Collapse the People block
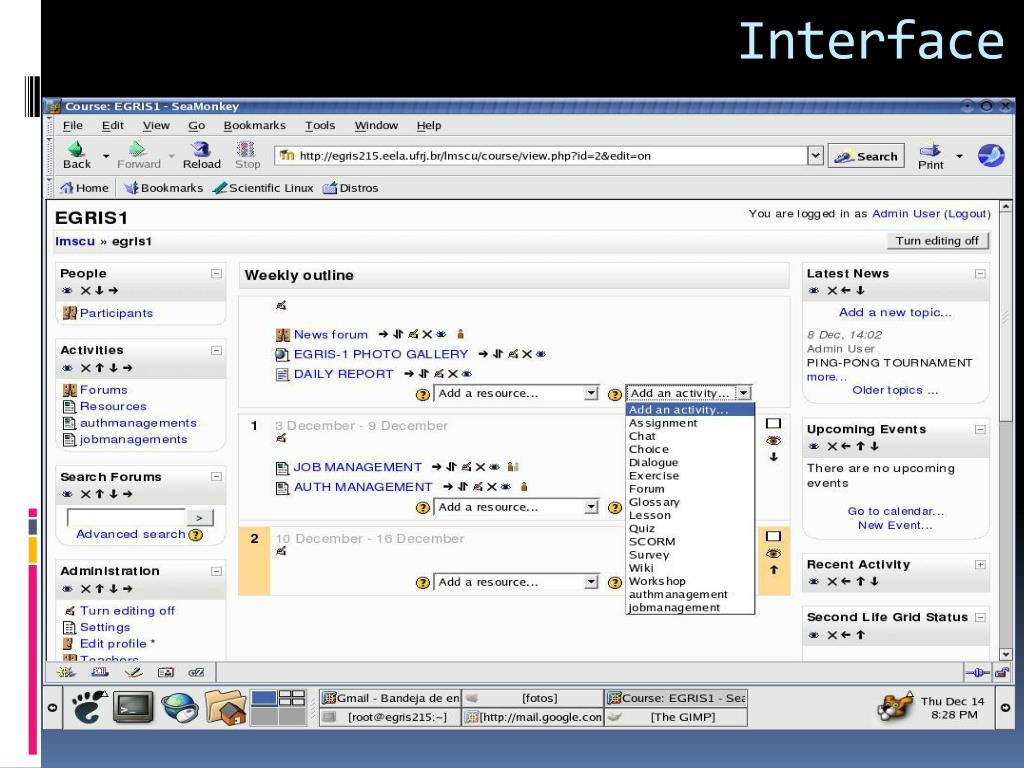The width and height of the screenshot is (1024, 768). coord(216,274)
